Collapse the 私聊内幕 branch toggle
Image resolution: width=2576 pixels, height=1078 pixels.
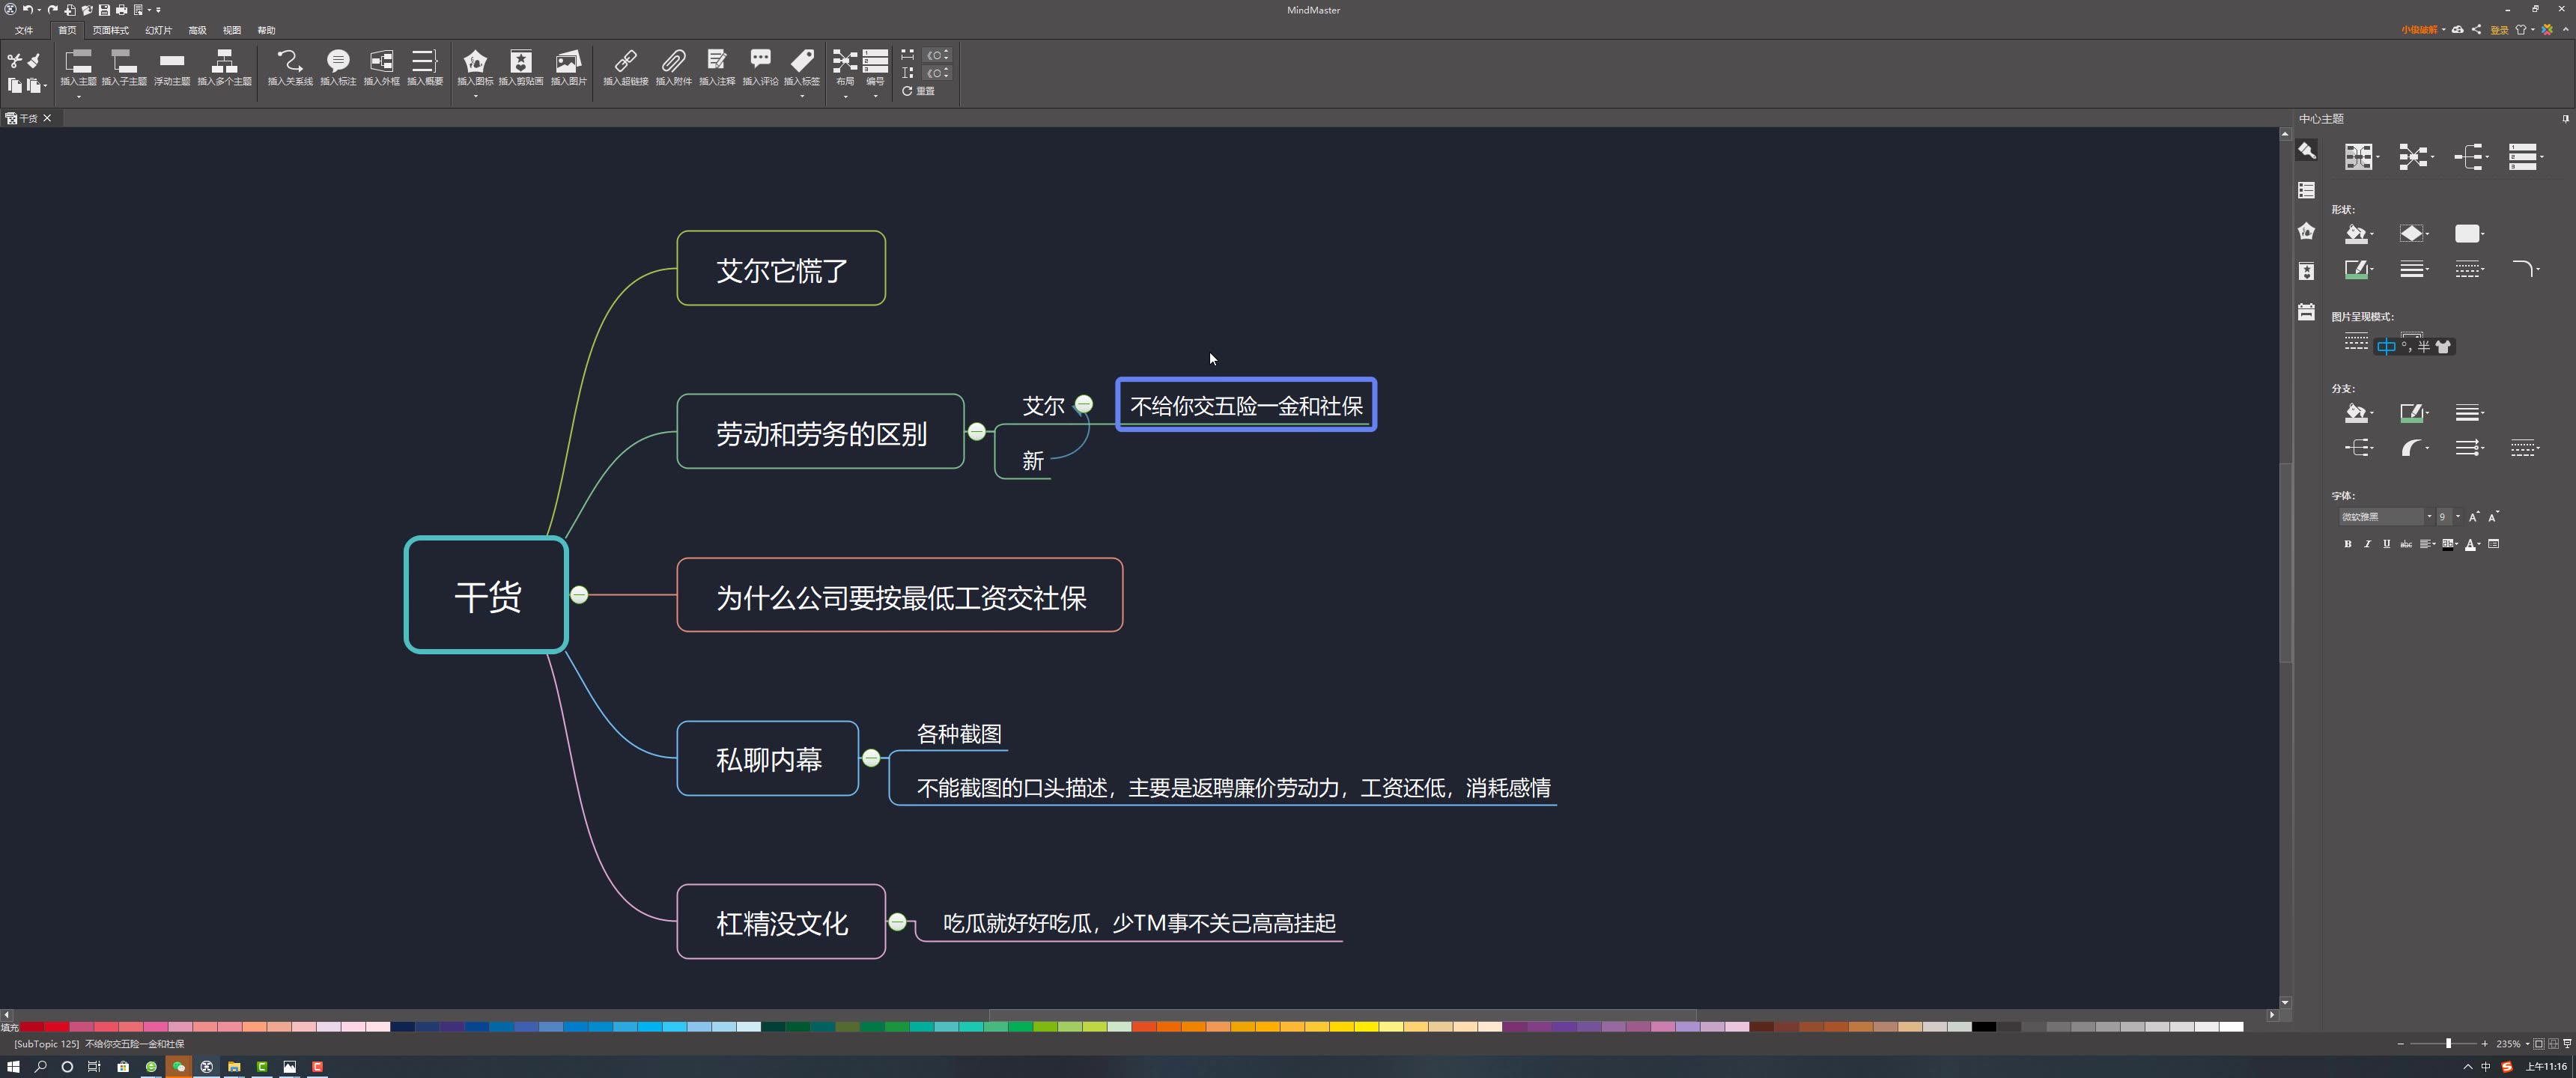coord(871,758)
